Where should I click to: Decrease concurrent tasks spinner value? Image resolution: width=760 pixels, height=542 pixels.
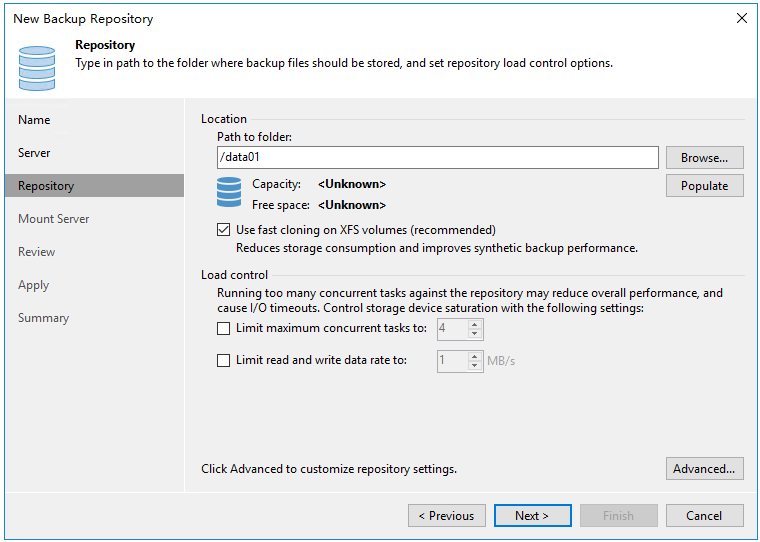pos(475,334)
